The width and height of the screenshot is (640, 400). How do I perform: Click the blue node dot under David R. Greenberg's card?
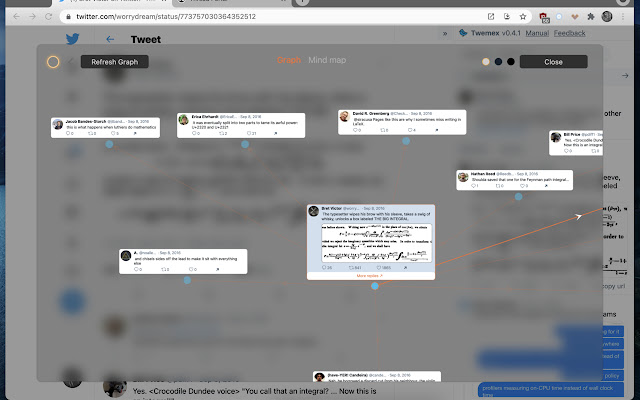(406, 141)
